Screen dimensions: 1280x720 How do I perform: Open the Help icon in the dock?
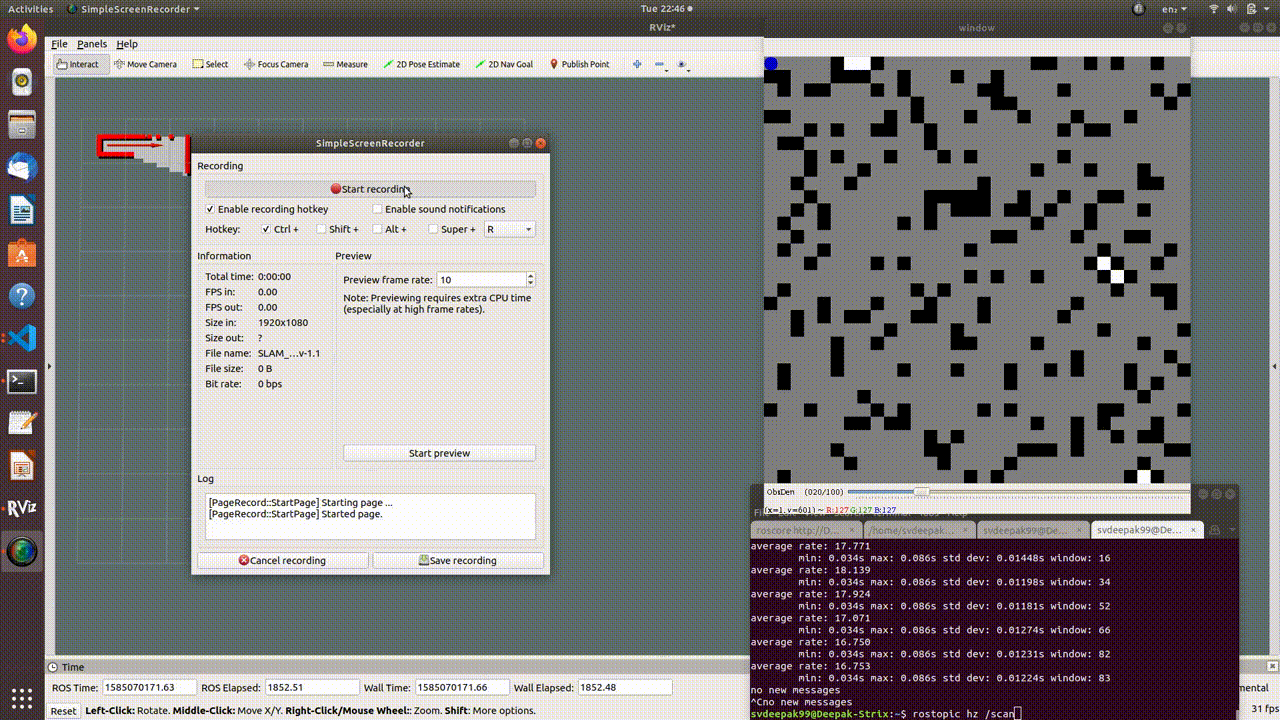[22, 296]
